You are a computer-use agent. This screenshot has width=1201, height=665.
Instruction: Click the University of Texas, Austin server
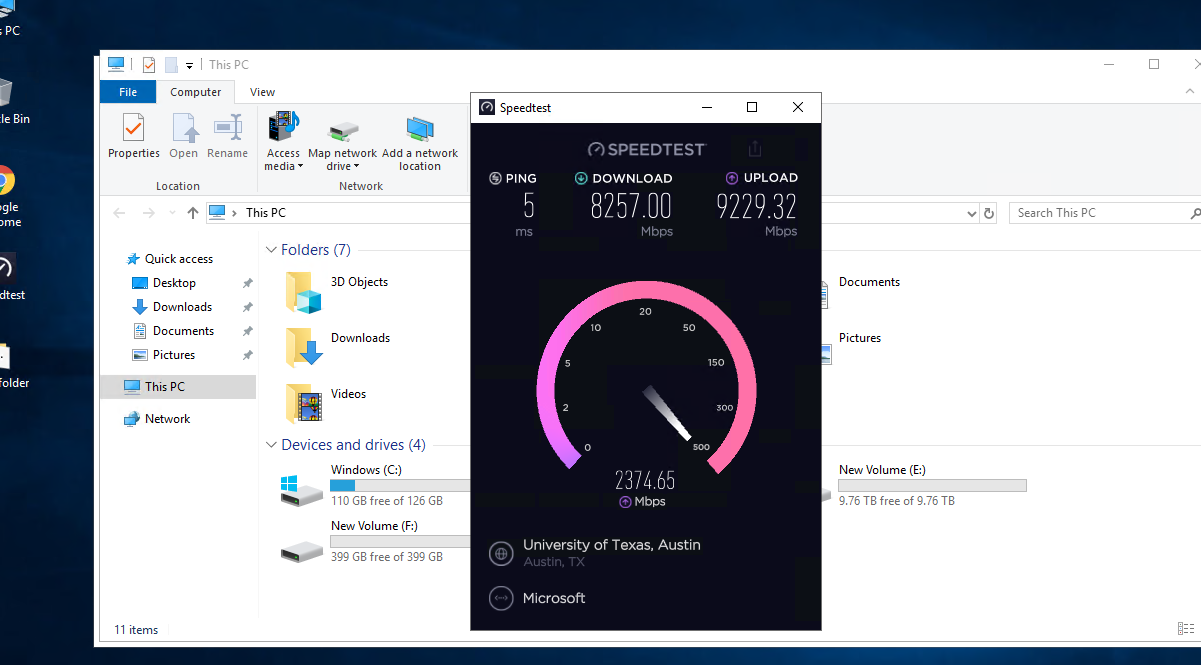pos(611,546)
